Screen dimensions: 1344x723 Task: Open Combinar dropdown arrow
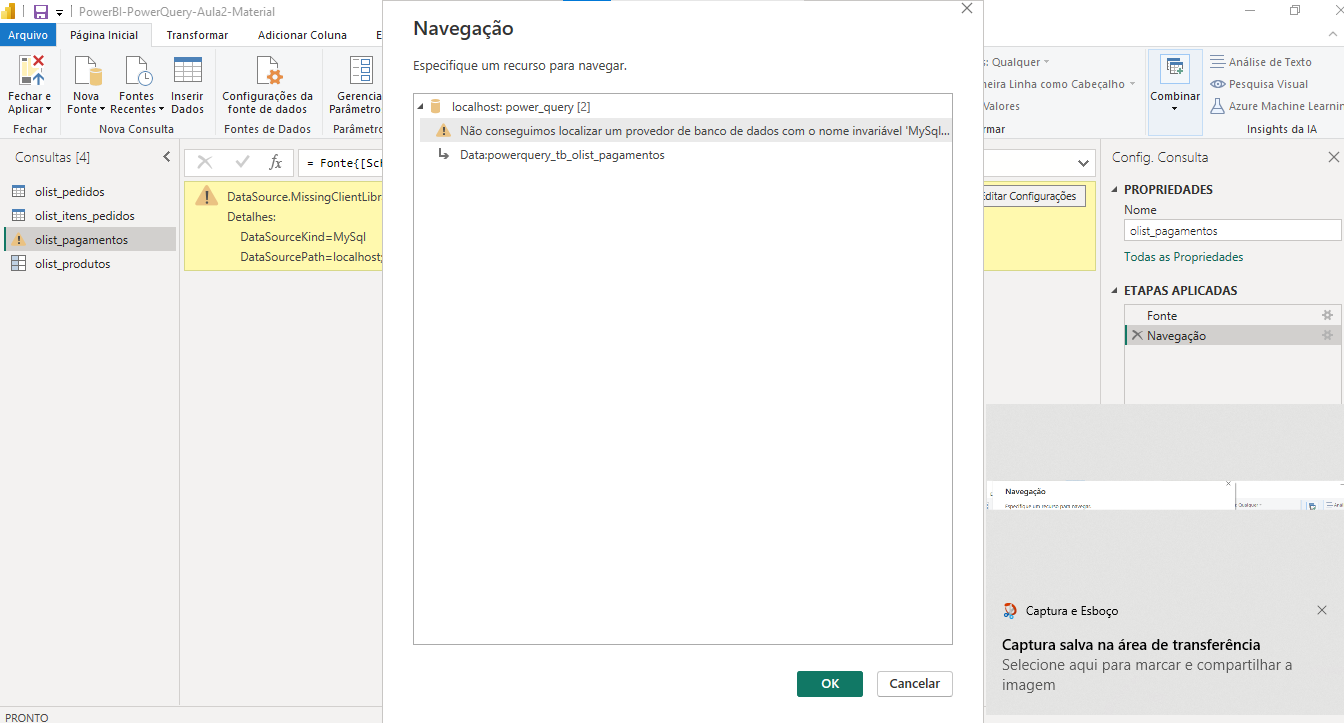coord(1174,108)
